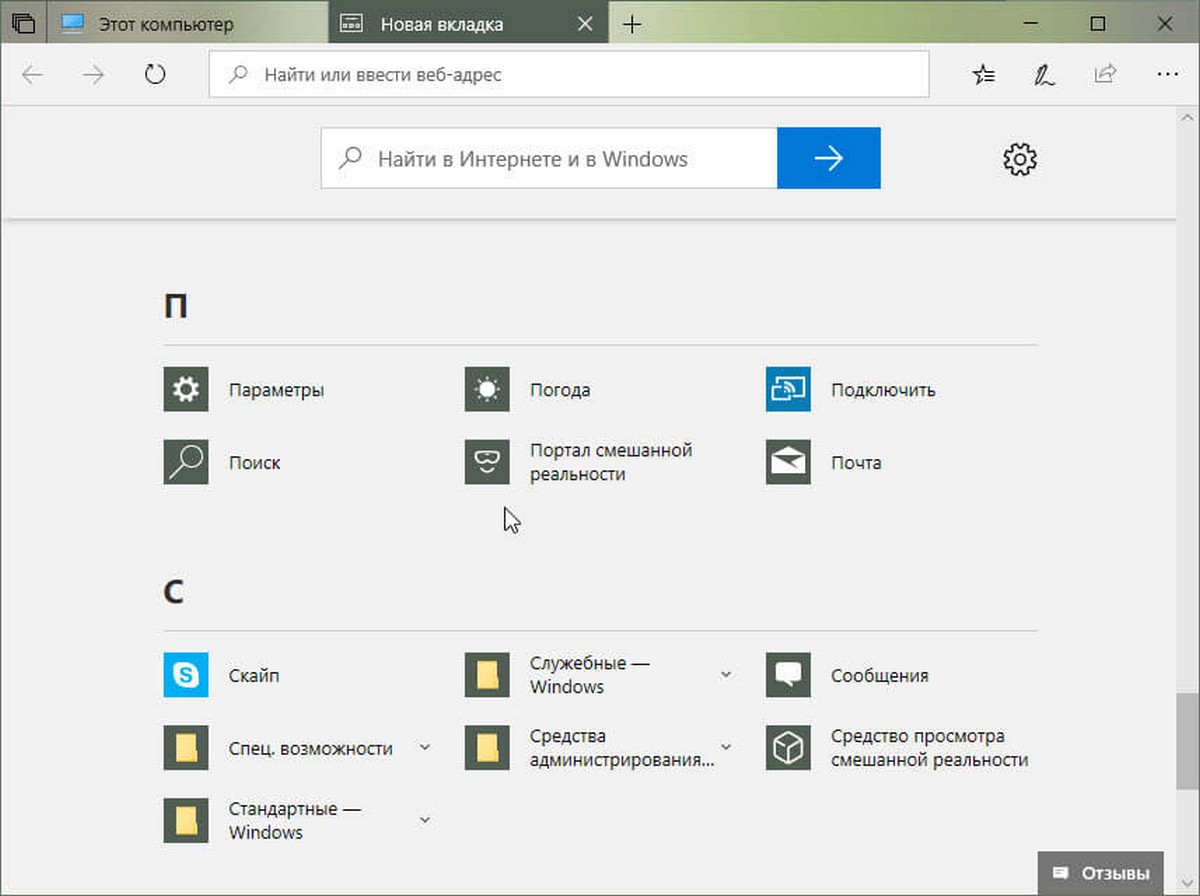This screenshot has width=1200, height=896.
Task: Open new tab page settings gear
Action: [1019, 158]
